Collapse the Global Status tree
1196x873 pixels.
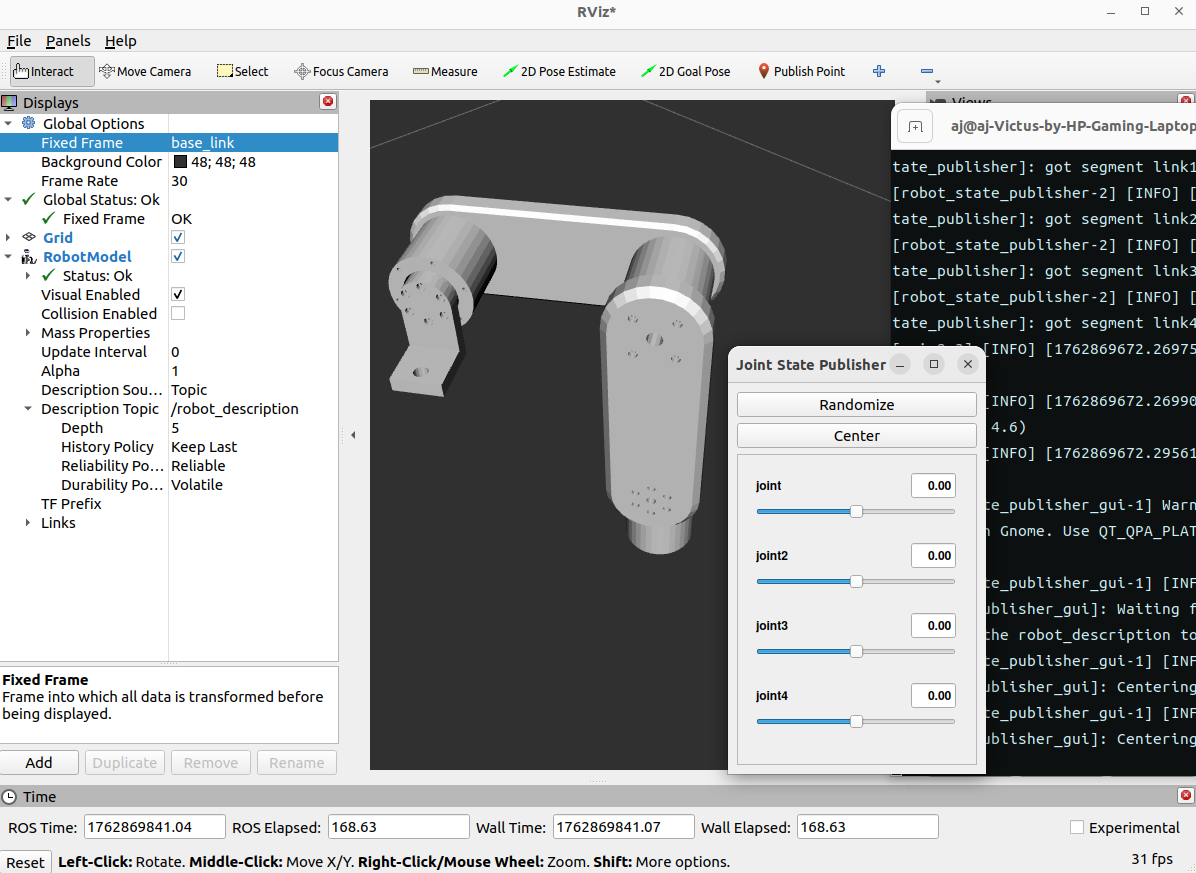pyautogui.click(x=8, y=199)
